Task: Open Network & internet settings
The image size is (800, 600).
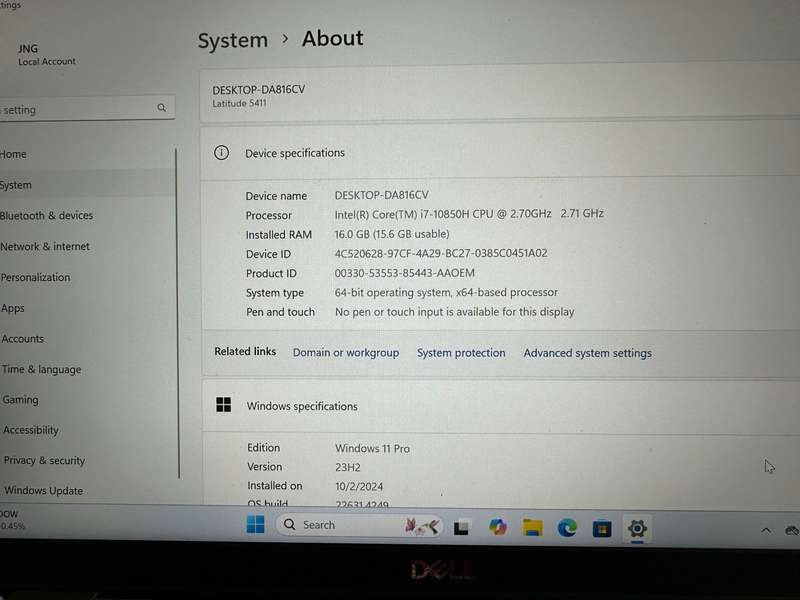Action: coord(45,246)
